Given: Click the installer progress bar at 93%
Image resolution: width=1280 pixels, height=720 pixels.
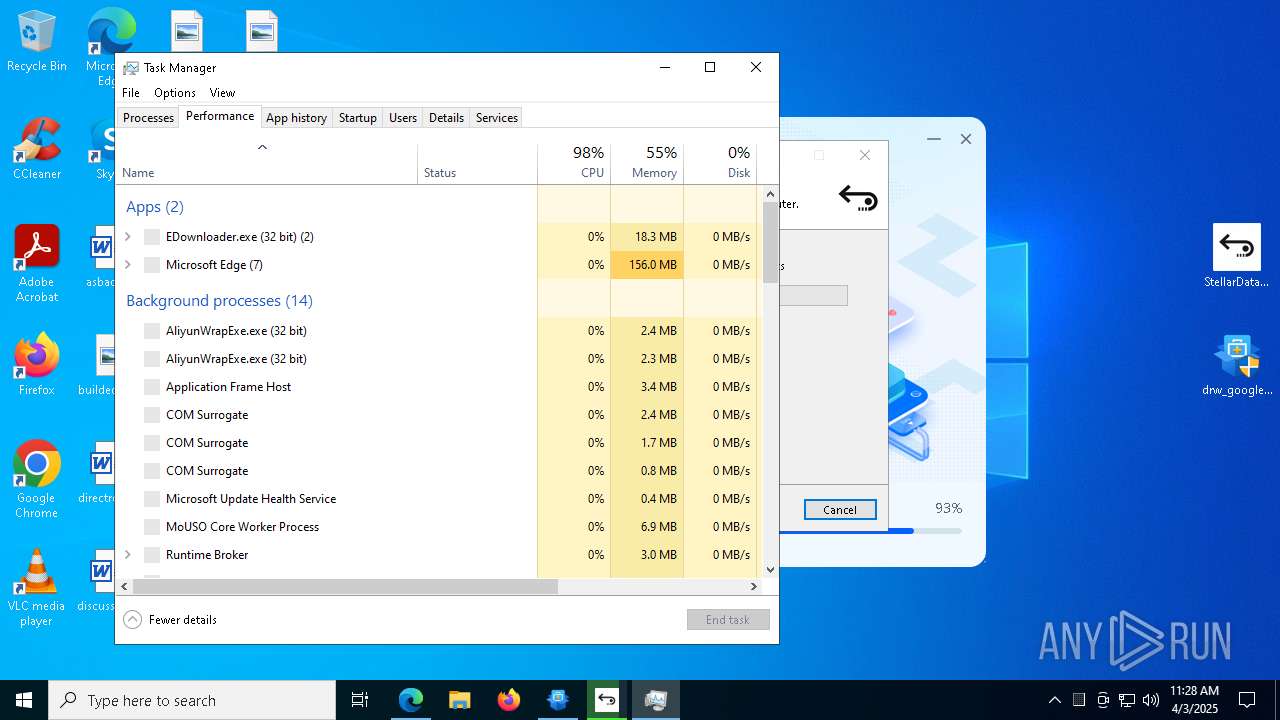Looking at the screenshot, I should 870,531.
